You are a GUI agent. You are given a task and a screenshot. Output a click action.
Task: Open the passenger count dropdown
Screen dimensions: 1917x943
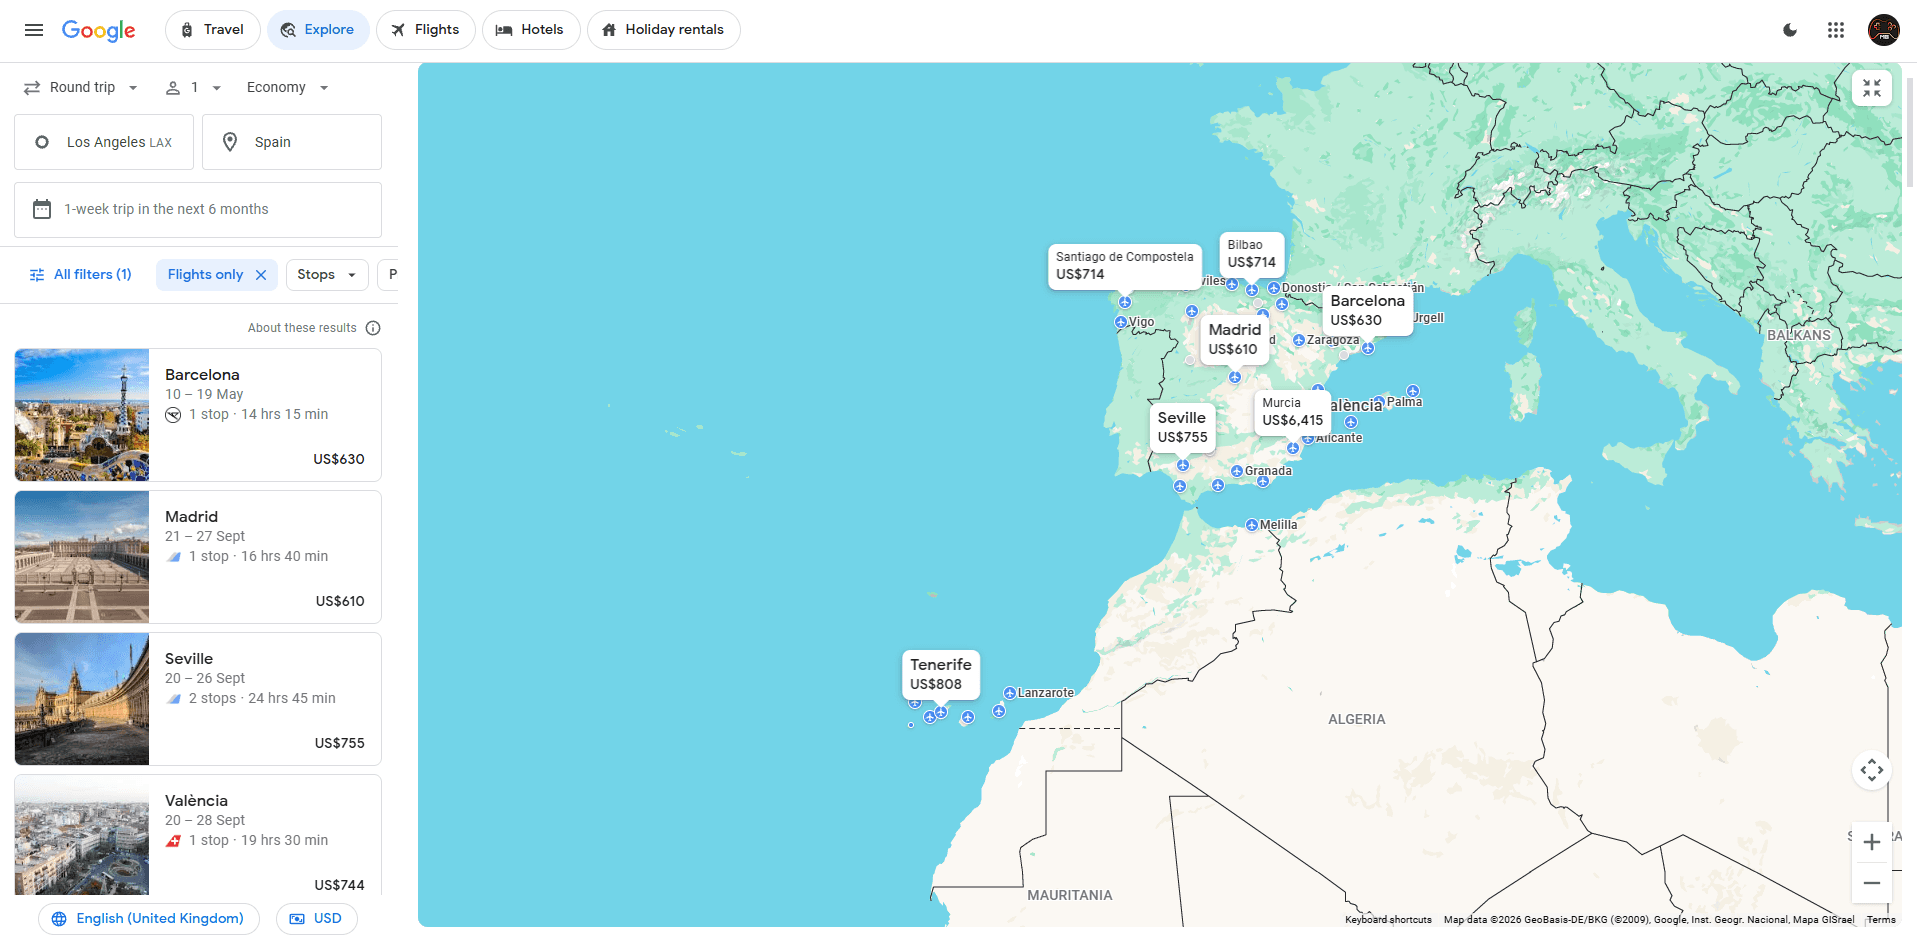coord(193,88)
